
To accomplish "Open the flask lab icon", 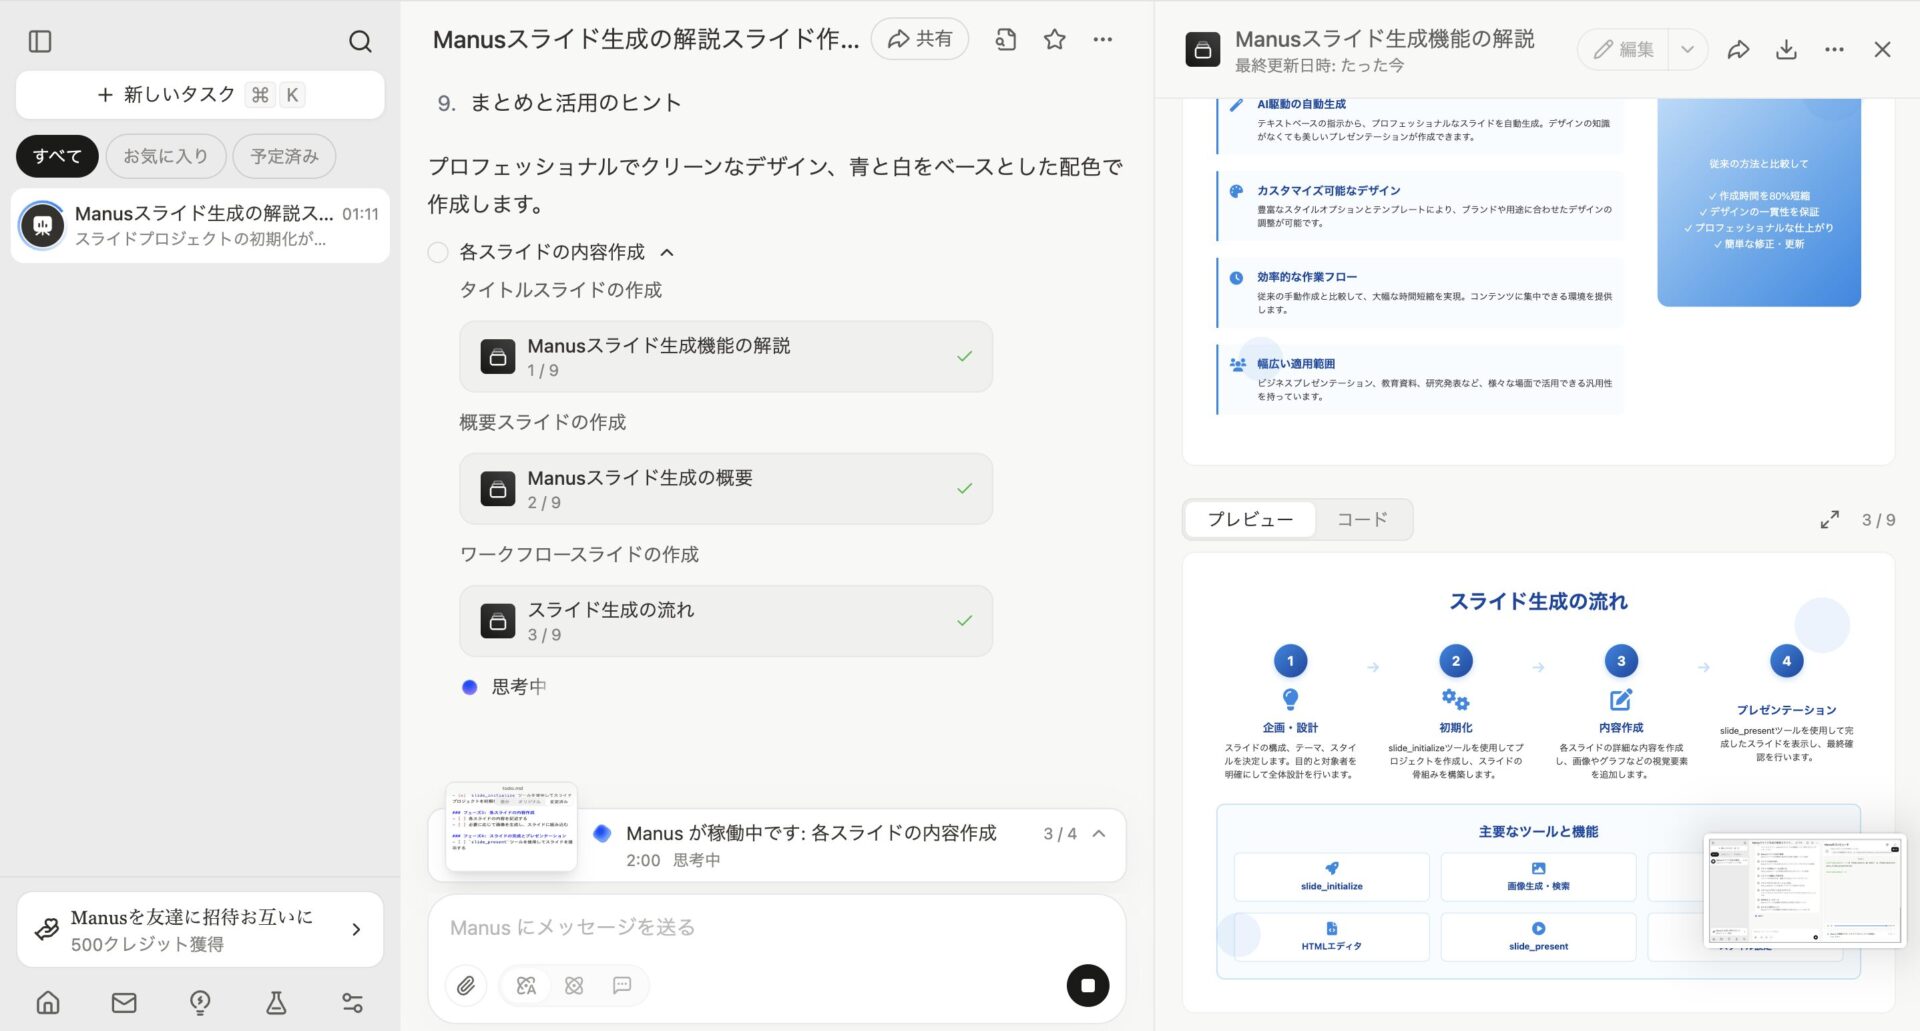I will (276, 1002).
